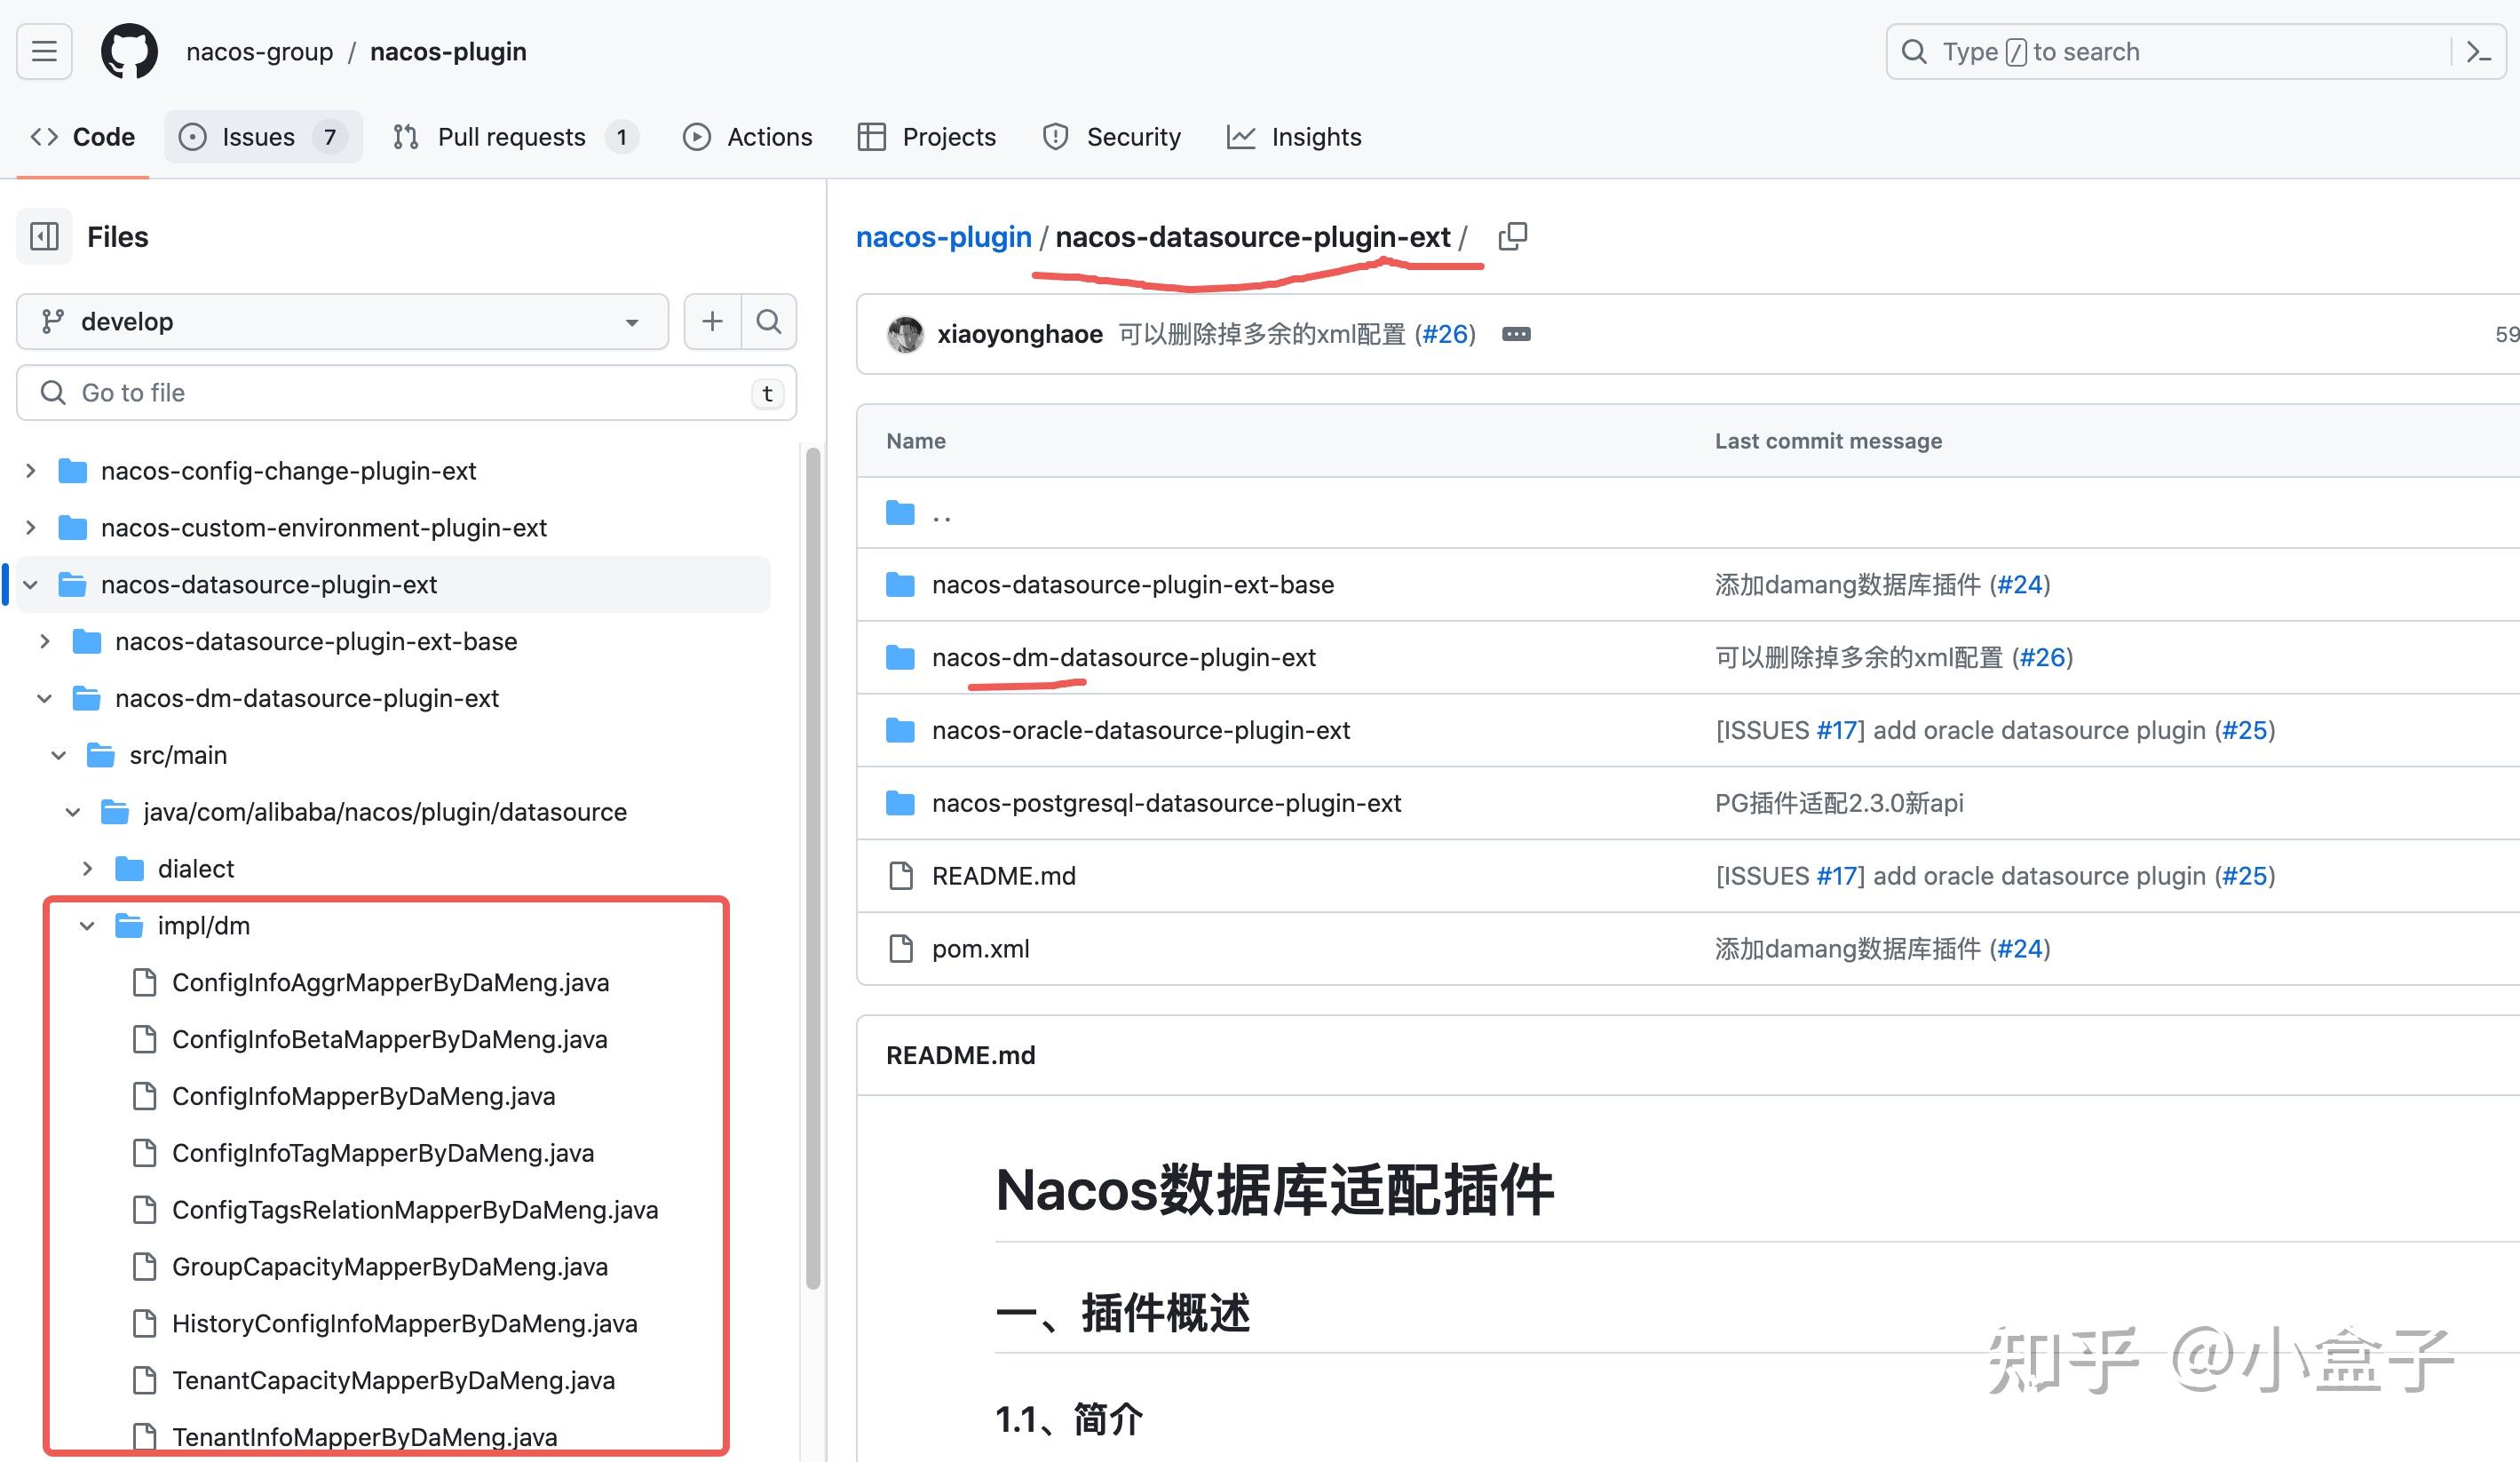Image resolution: width=2520 pixels, height=1462 pixels.
Task: Switch to the Pull requests tab
Action: 512,136
